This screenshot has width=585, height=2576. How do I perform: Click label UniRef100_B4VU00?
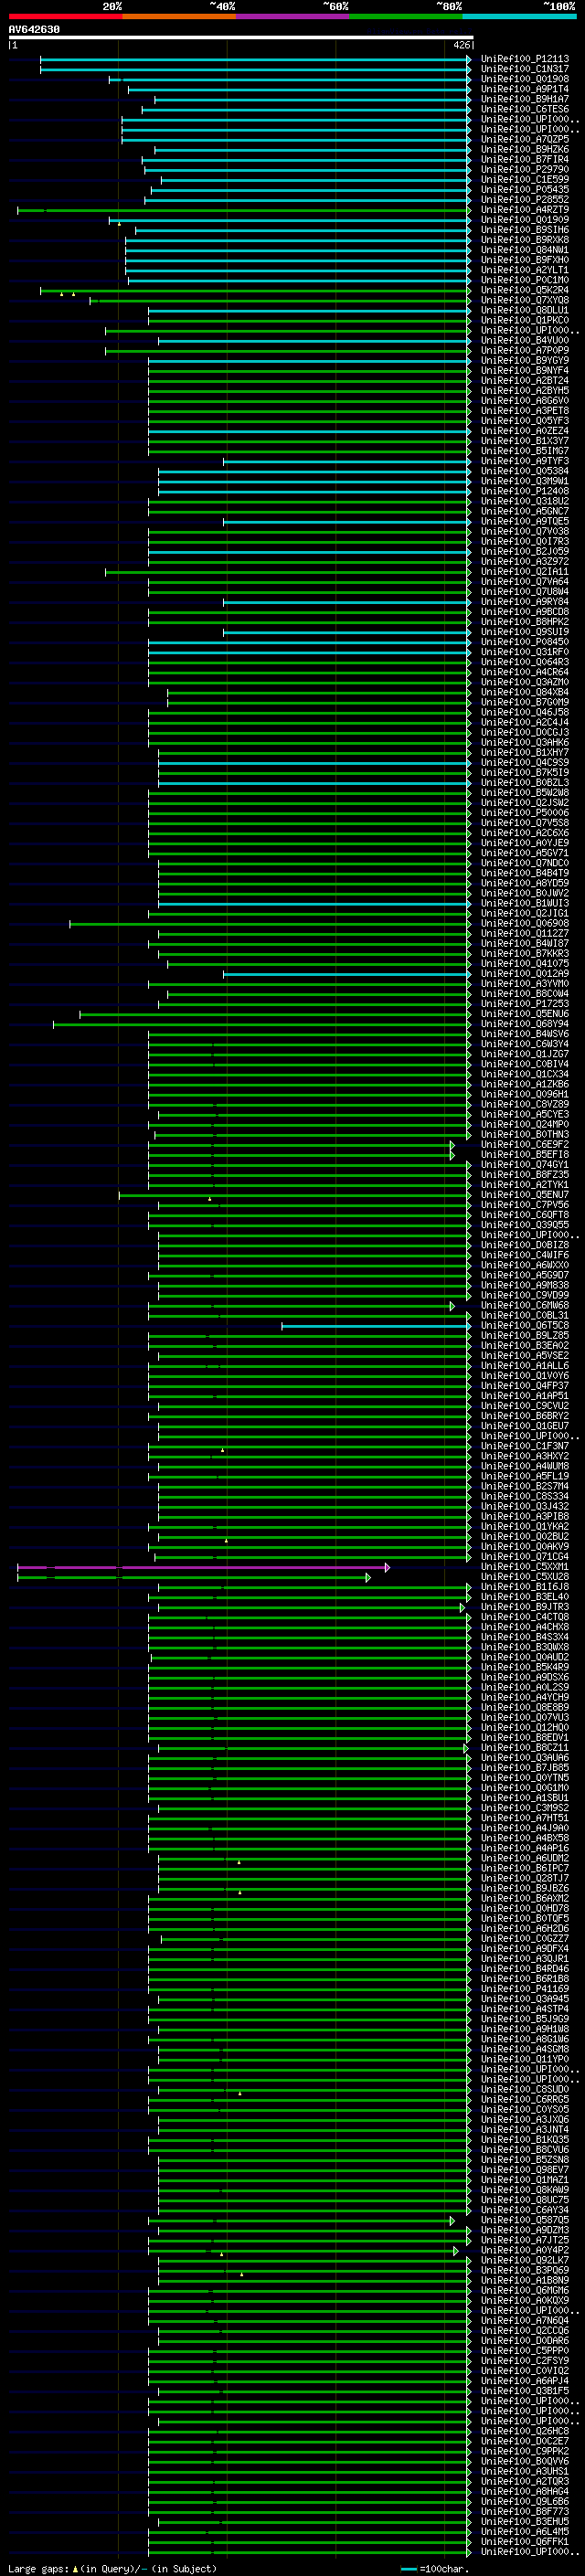[525, 341]
